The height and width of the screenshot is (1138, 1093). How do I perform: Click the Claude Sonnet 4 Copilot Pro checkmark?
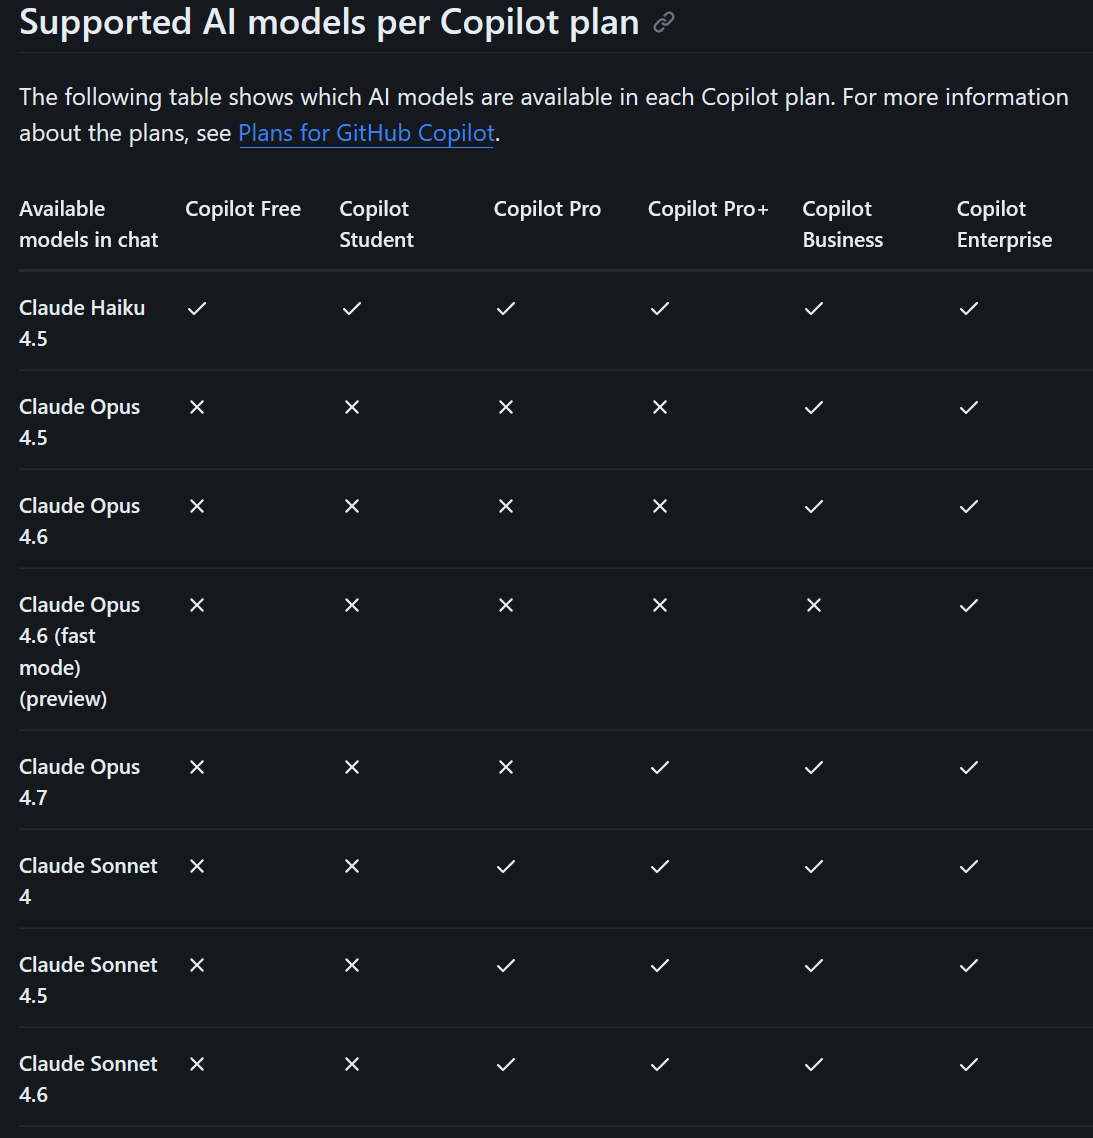point(506,866)
